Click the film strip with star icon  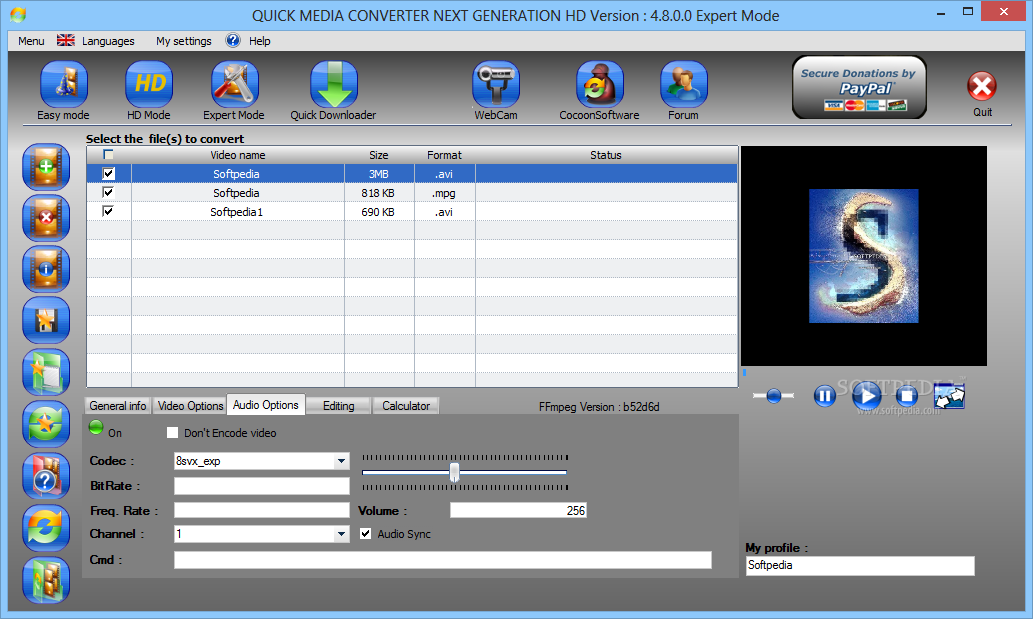pos(46,321)
